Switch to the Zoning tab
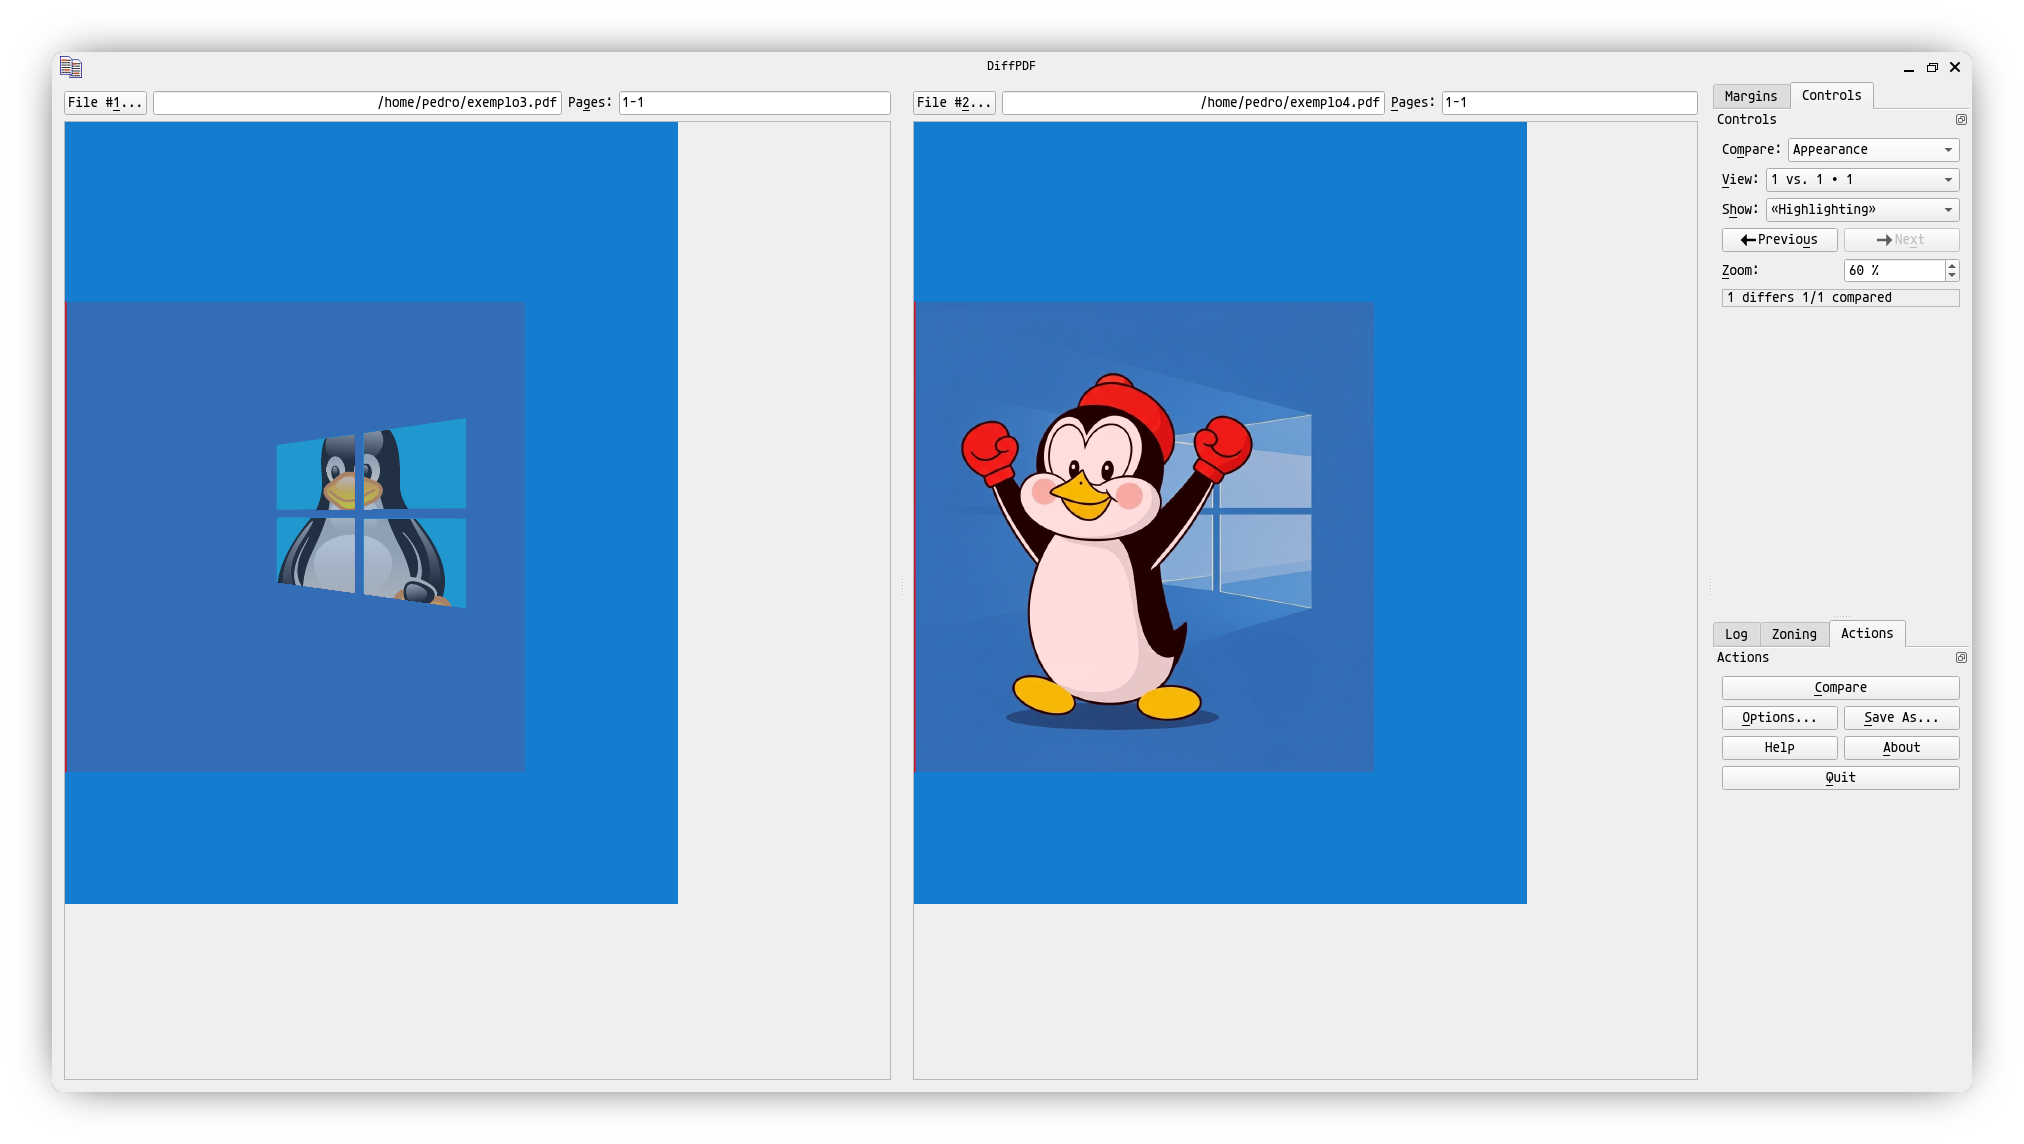The height and width of the screenshot is (1144, 2024). (x=1794, y=634)
